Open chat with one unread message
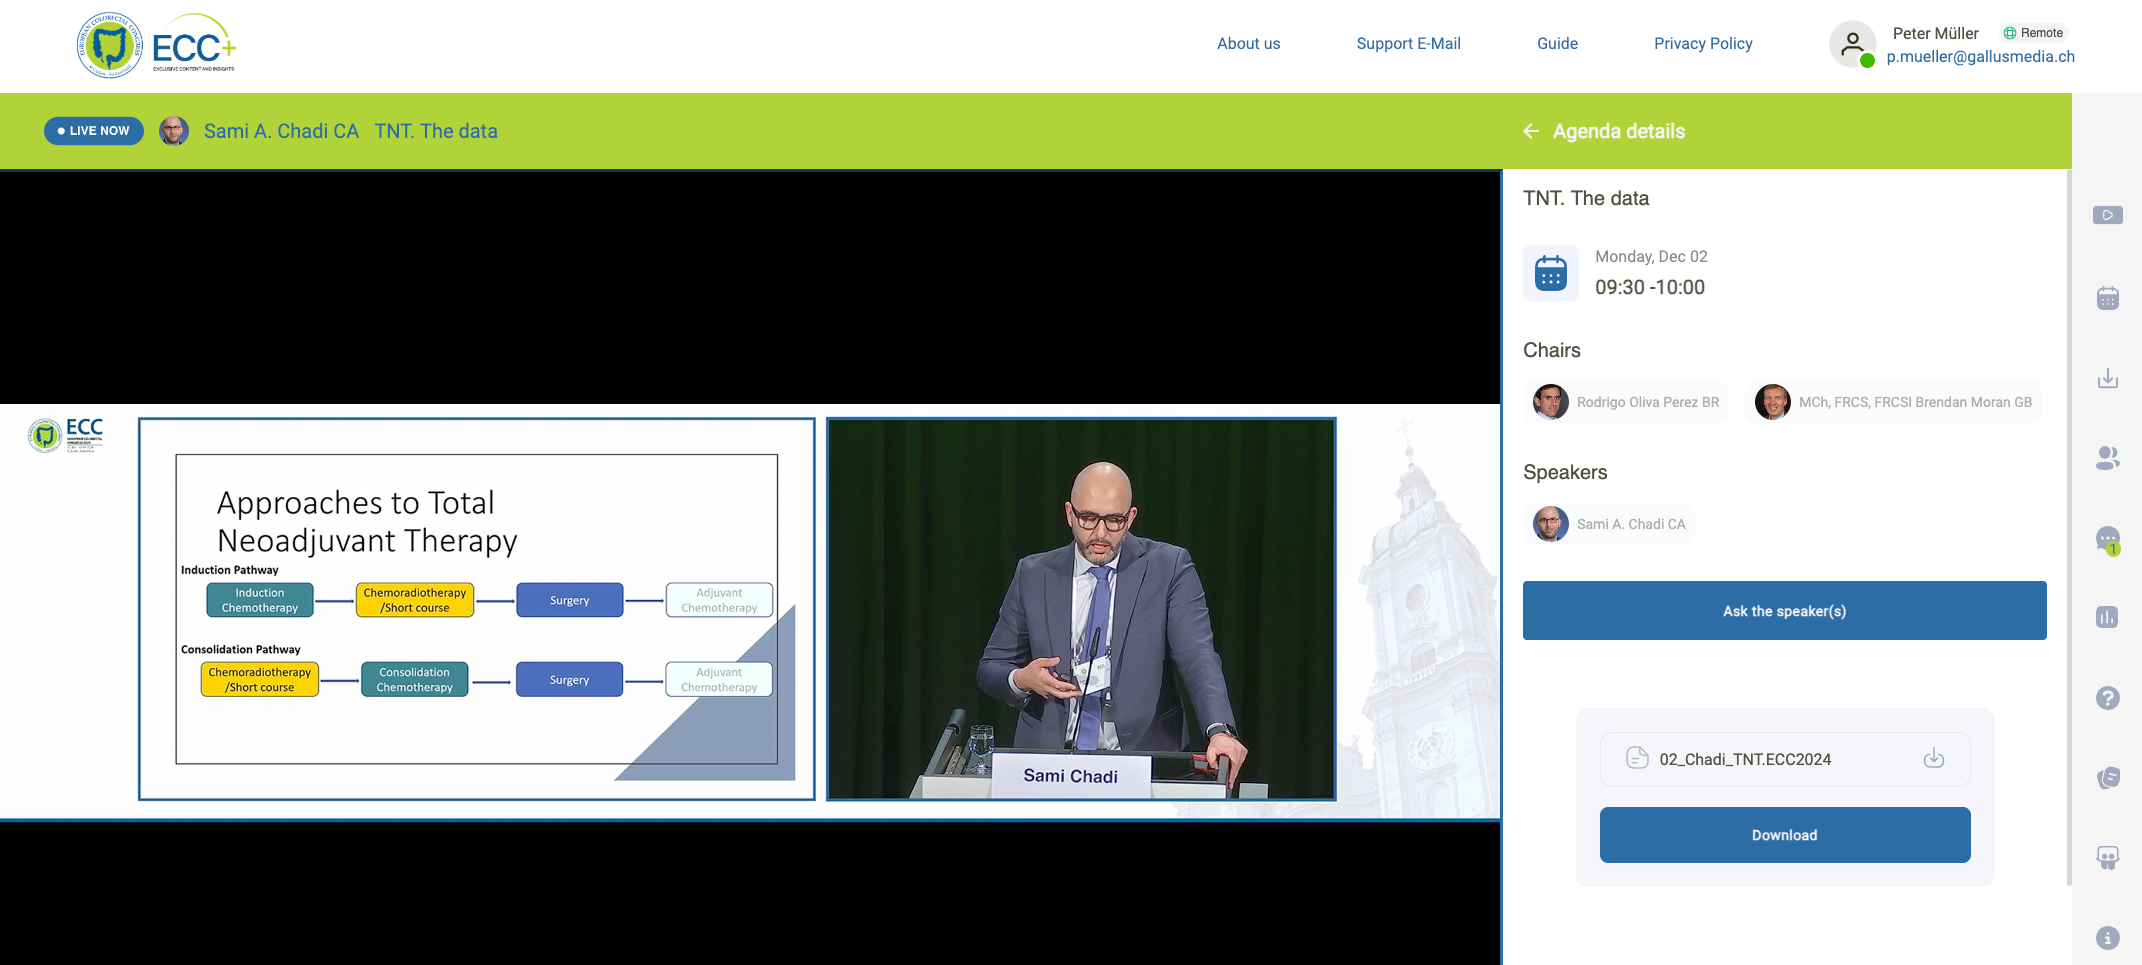 2107,539
